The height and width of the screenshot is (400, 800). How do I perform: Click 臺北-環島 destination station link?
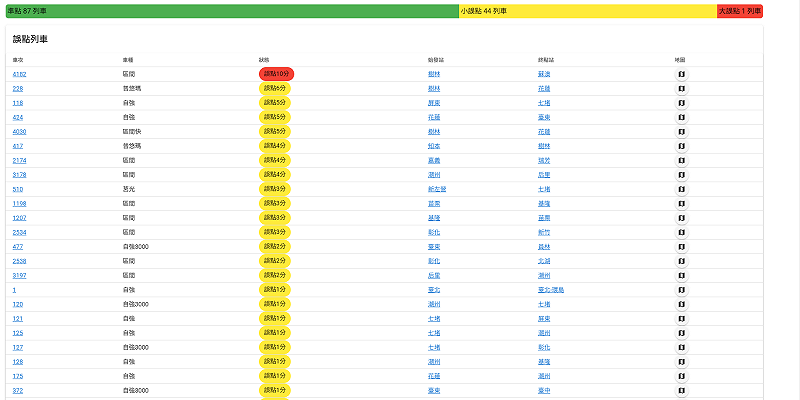(x=551, y=289)
